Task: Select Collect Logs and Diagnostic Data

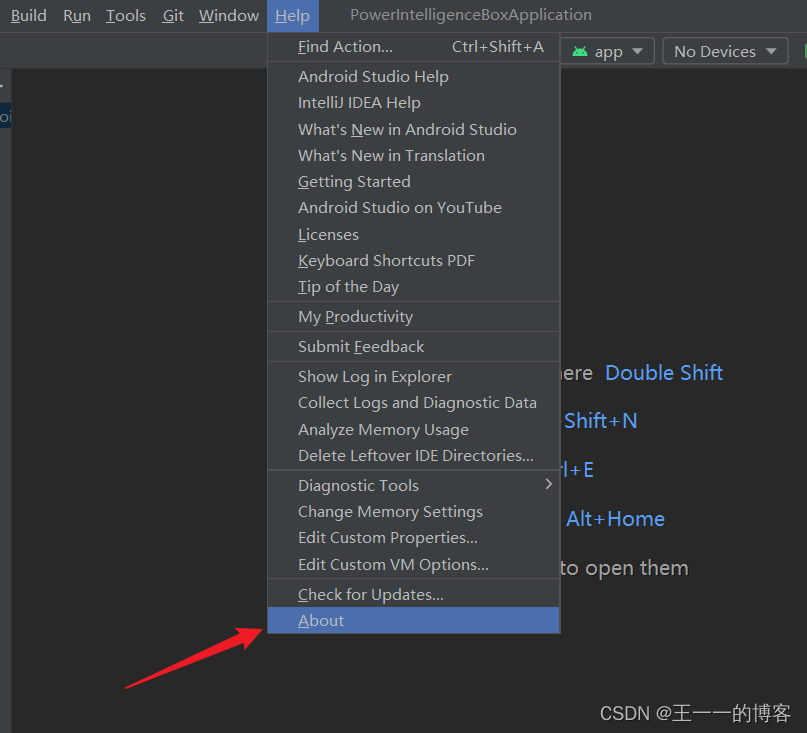Action: pos(413,403)
